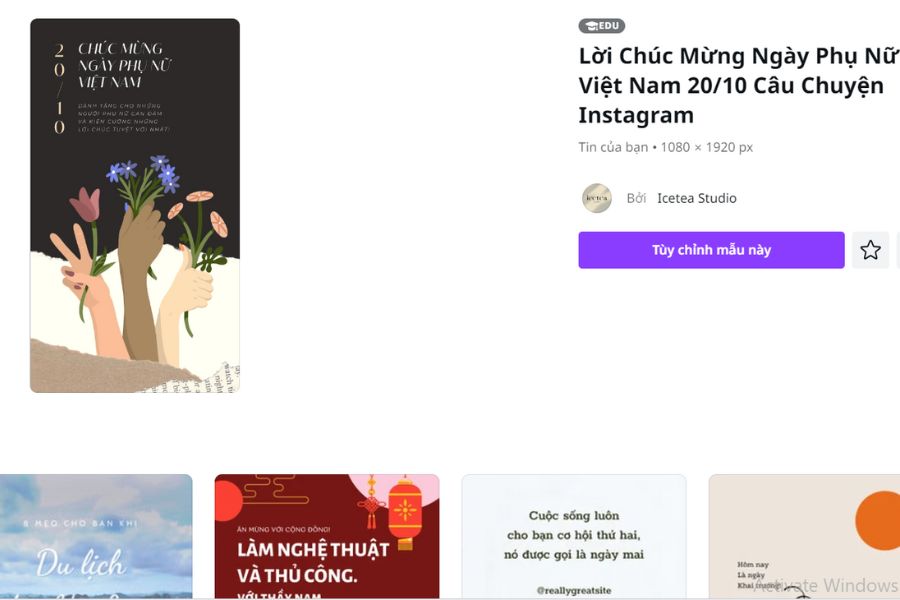This screenshot has width=900, height=600.
Task: Open the Du lịch sky template thumbnail
Action: click(x=96, y=536)
